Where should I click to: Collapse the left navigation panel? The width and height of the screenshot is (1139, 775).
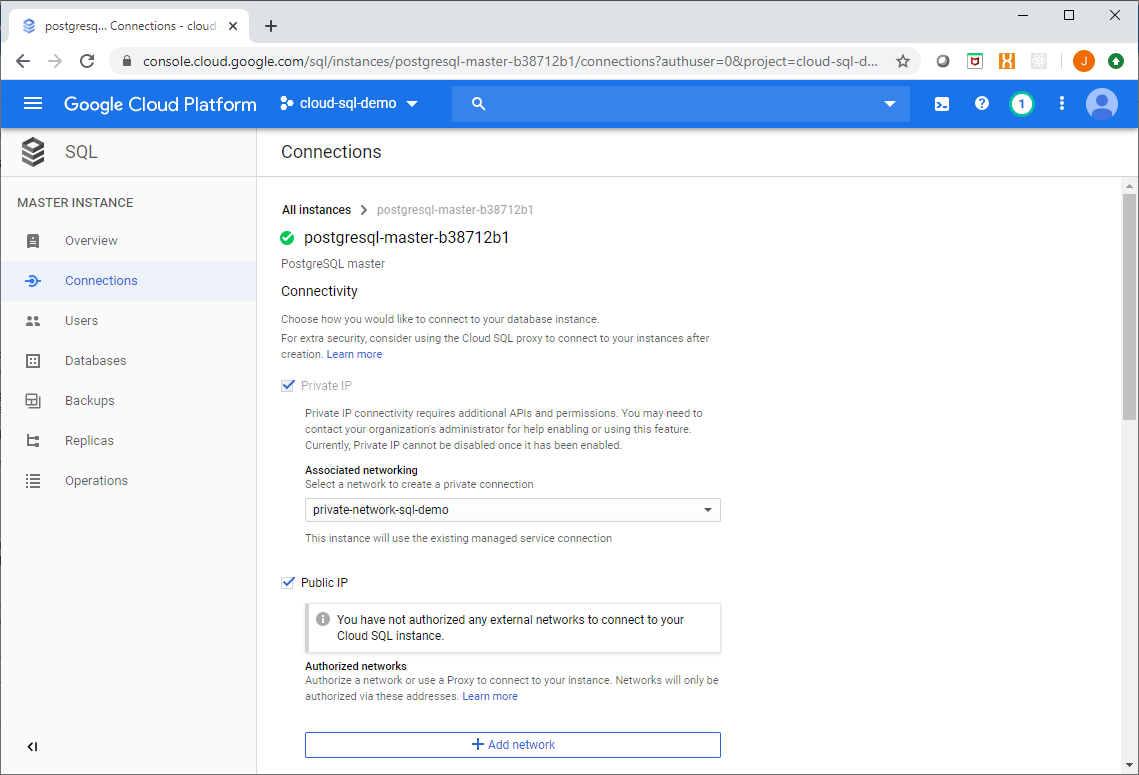click(32, 747)
